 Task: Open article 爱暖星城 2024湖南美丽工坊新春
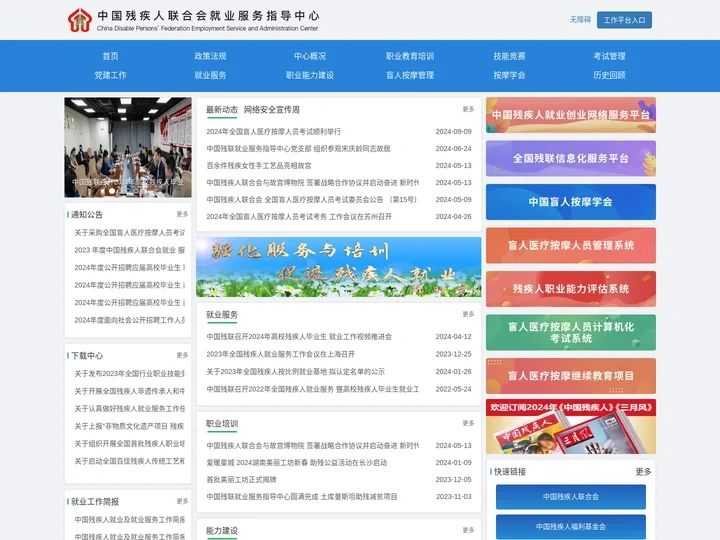pos(297,463)
